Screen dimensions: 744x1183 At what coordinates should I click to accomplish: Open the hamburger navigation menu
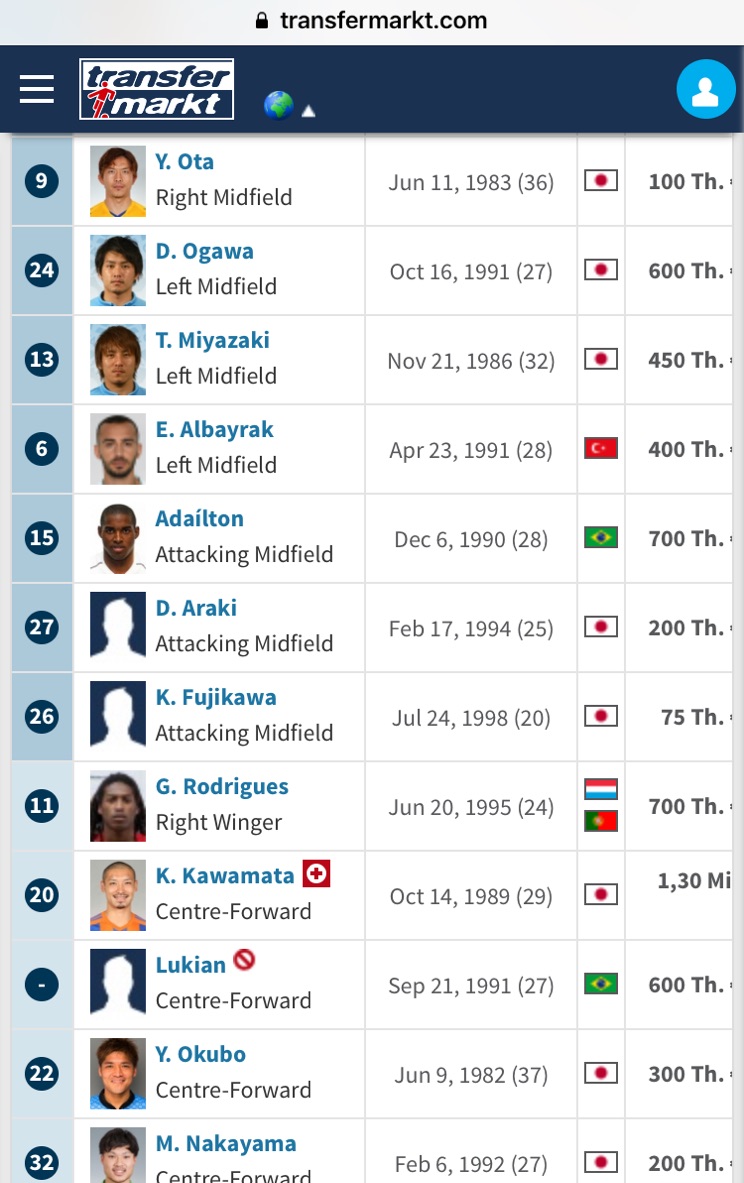pos(37,89)
